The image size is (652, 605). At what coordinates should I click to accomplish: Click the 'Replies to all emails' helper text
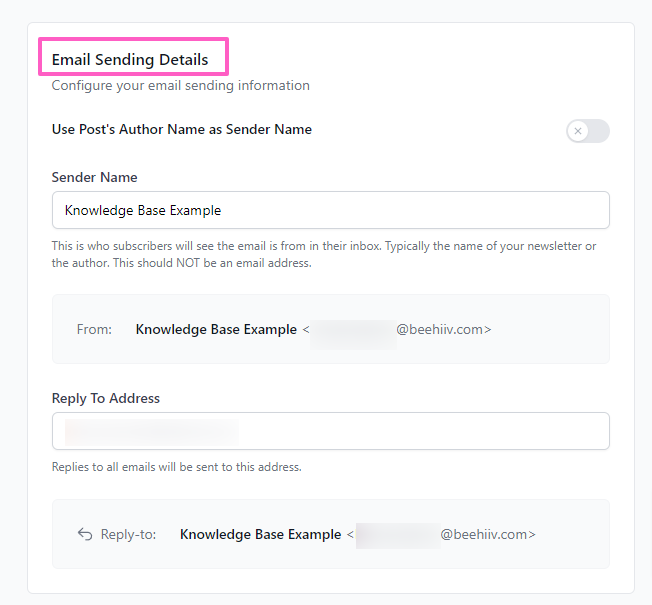176,466
